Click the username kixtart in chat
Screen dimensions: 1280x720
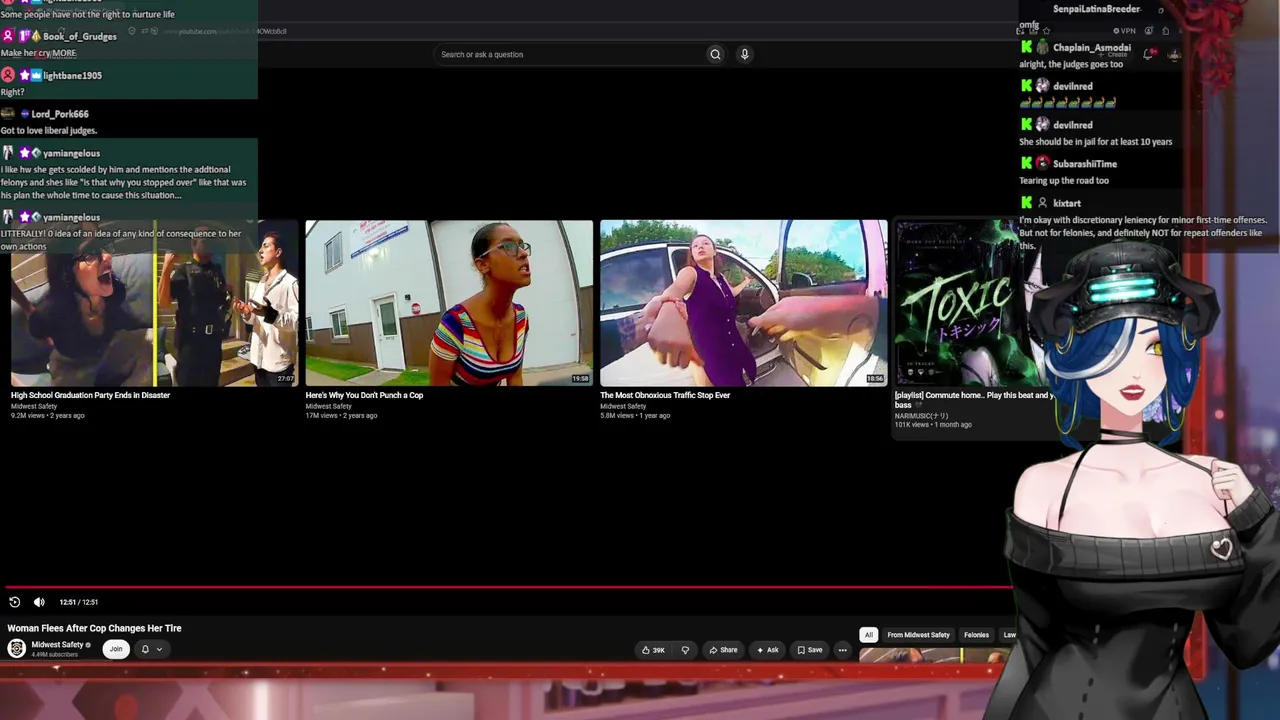pos(1067,203)
